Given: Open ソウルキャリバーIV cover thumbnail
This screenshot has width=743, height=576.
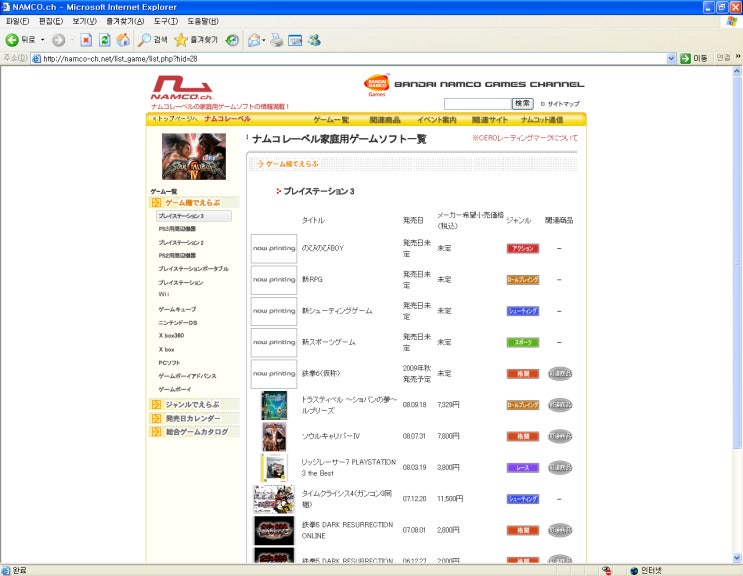Looking at the screenshot, I should (274, 436).
